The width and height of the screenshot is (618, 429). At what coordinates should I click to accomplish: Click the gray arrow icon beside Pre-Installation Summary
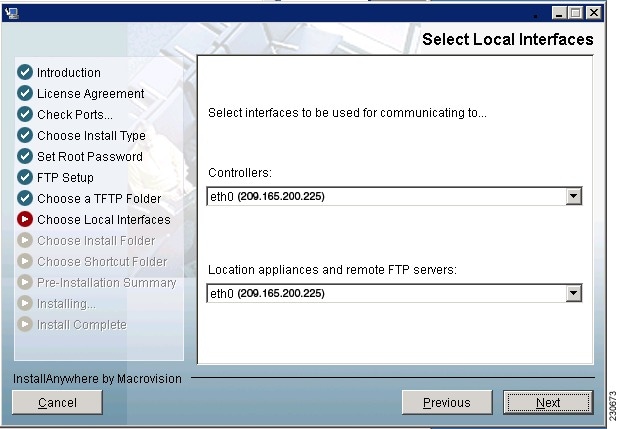(25, 282)
